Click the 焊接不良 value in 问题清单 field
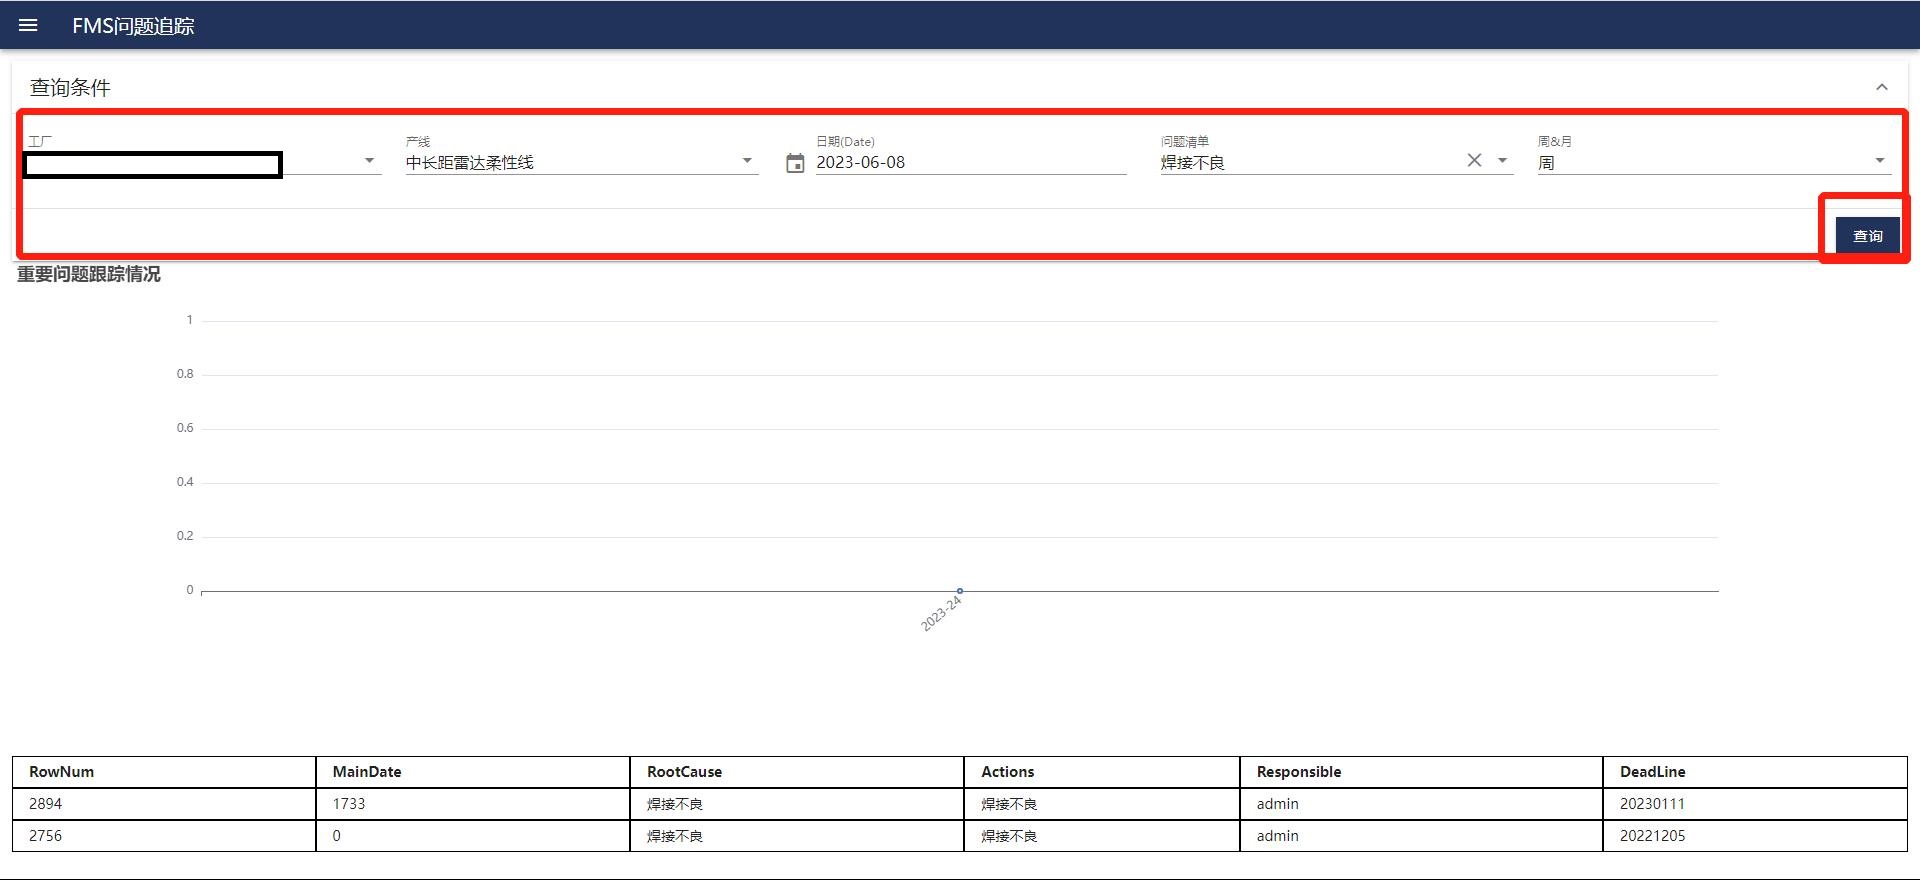 [x=1192, y=163]
